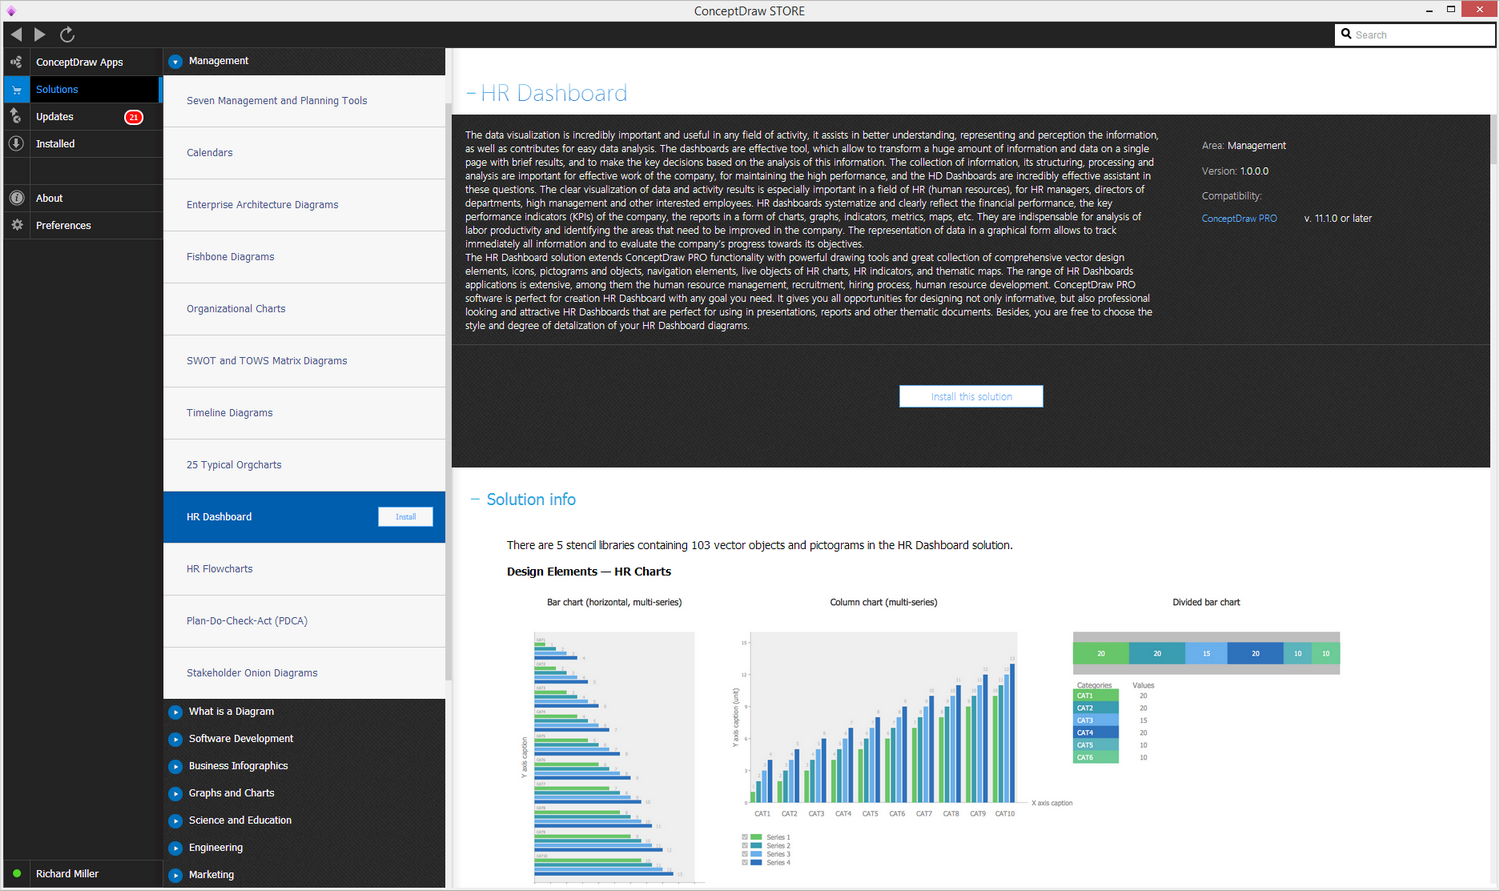This screenshot has height=891, width=1500.
Task: Click the red 21 updates badge
Action: 133,117
